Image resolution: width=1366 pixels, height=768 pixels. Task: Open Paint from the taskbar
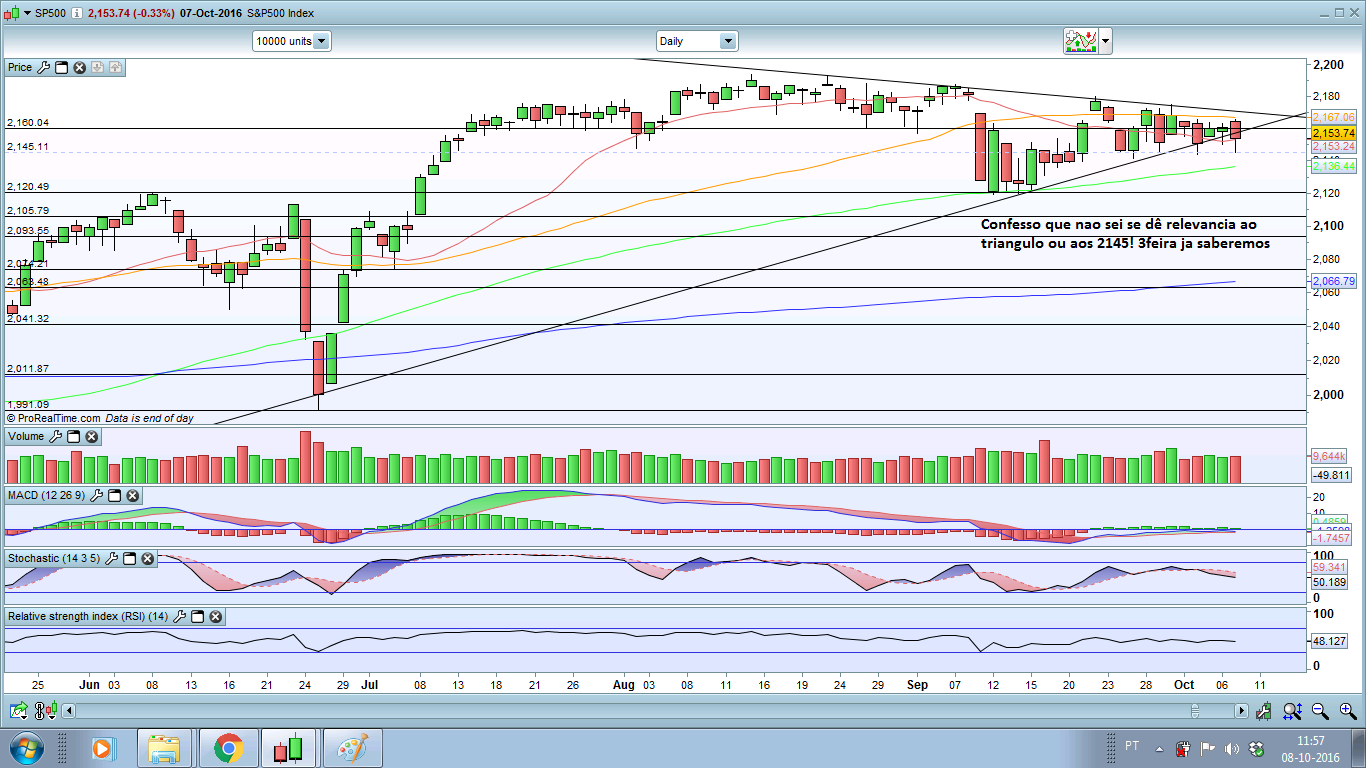(351, 747)
